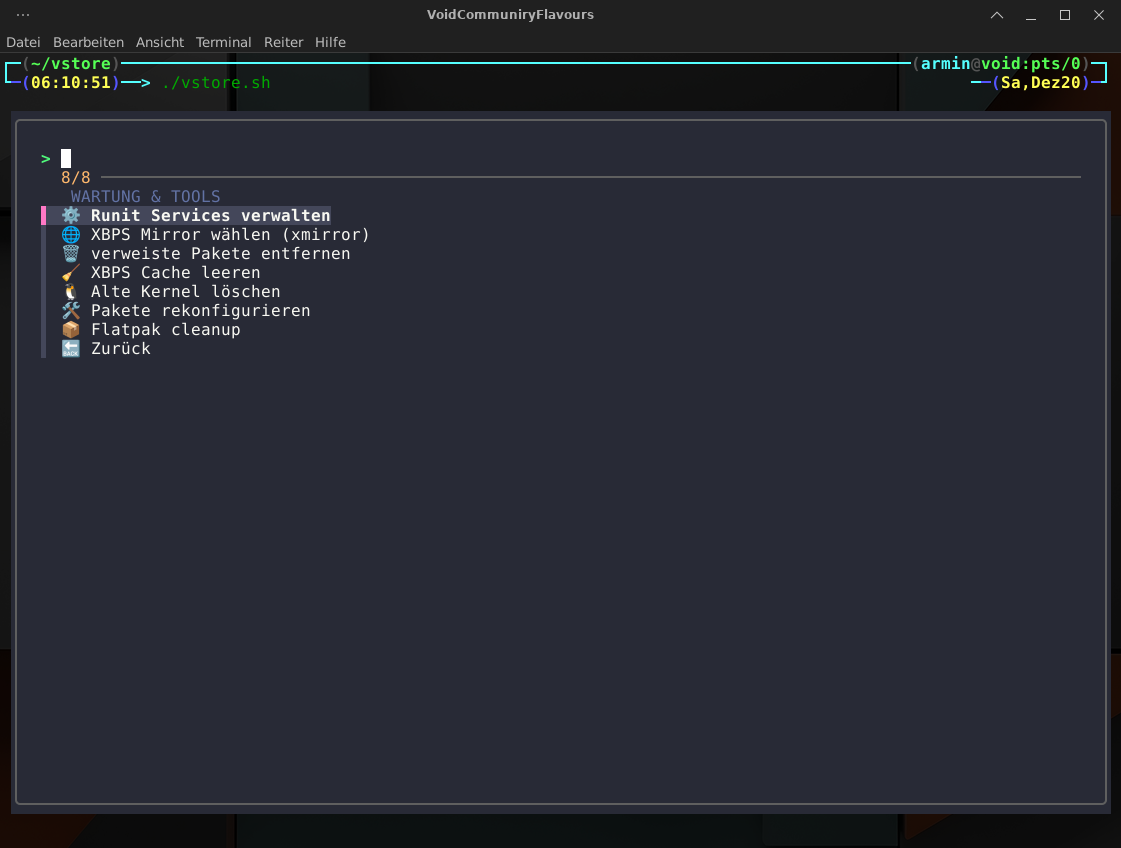Choose 'verweiste Pakete entfernen' text entry
Viewport: 1121px width, 848px height.
(220, 254)
